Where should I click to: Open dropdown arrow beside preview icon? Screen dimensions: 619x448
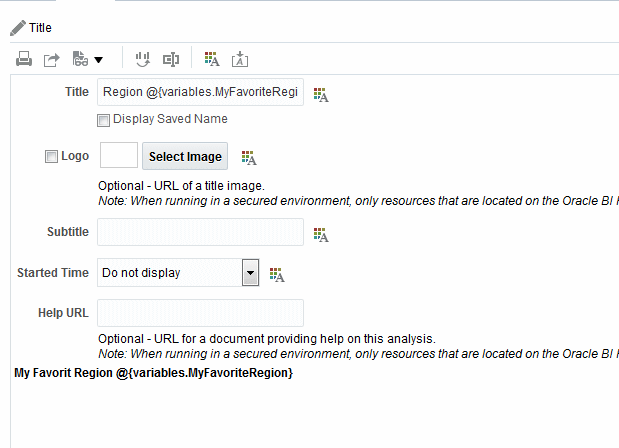click(98, 60)
